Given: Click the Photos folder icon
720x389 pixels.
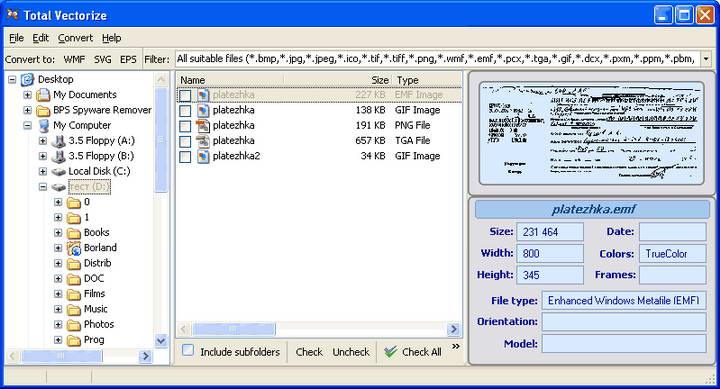Looking at the screenshot, I should [74, 325].
